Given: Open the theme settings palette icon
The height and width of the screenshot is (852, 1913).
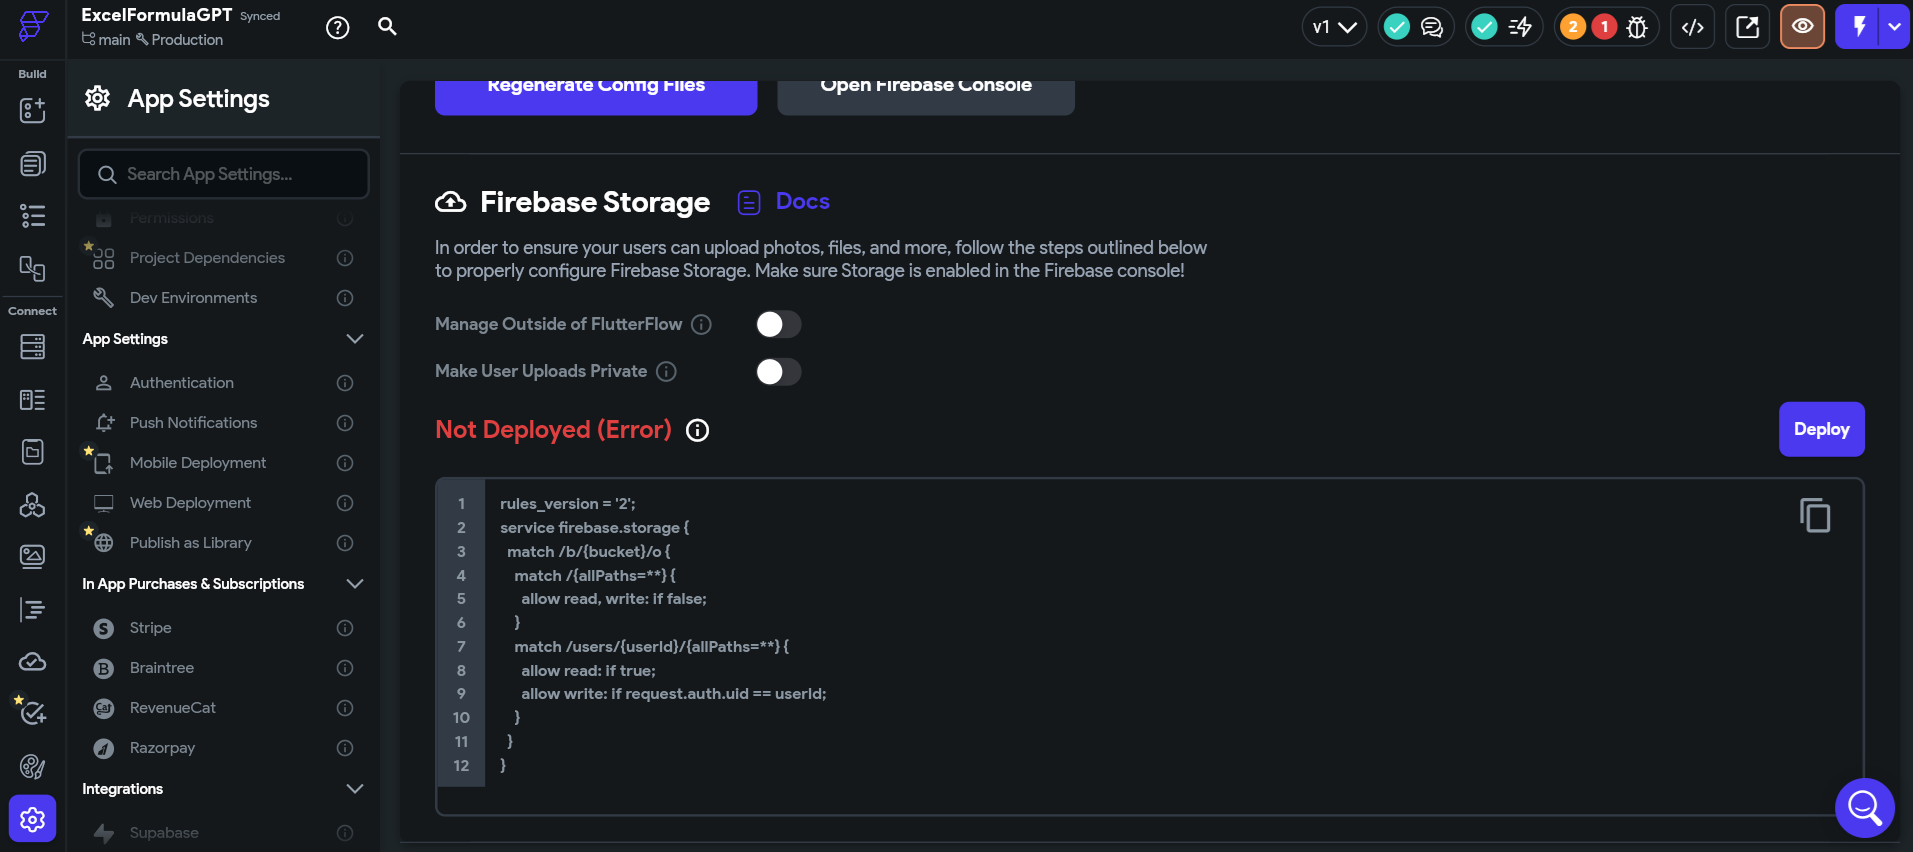Looking at the screenshot, I should click(33, 766).
